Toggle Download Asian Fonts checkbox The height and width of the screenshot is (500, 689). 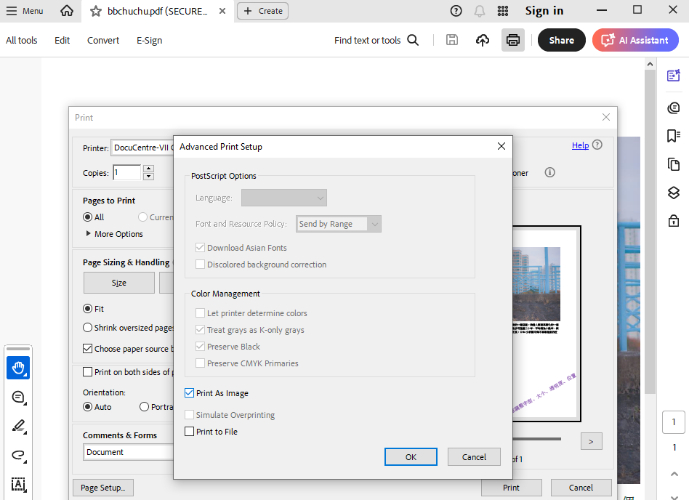pos(200,247)
